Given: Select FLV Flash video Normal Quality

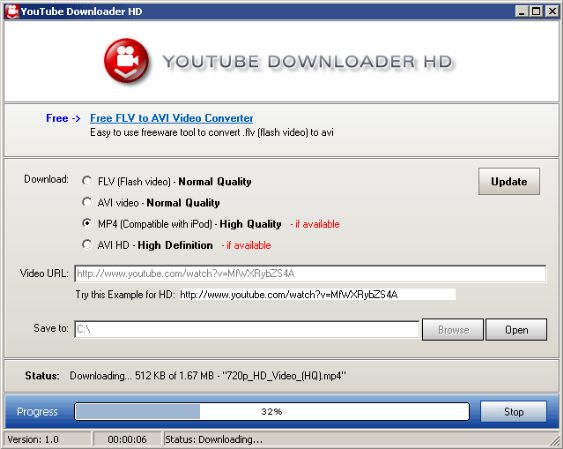Looking at the screenshot, I should click(x=87, y=181).
